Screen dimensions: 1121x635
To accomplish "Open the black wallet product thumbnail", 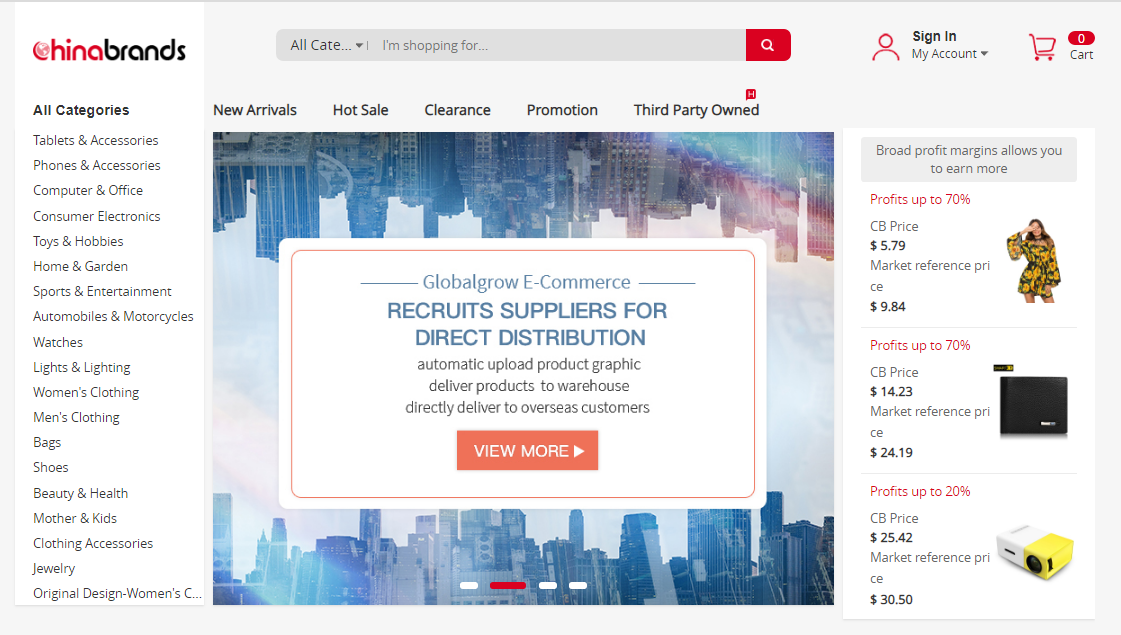I will [1033, 403].
